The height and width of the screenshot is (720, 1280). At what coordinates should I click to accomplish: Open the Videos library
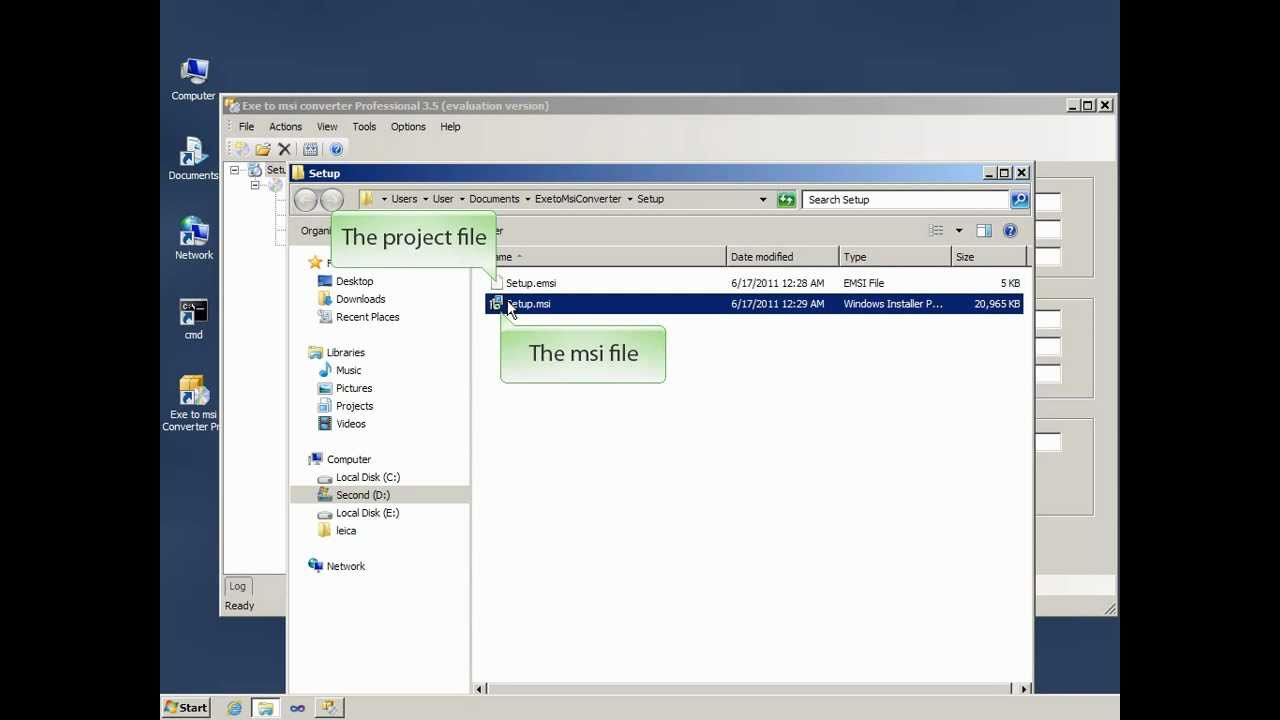tap(351, 424)
